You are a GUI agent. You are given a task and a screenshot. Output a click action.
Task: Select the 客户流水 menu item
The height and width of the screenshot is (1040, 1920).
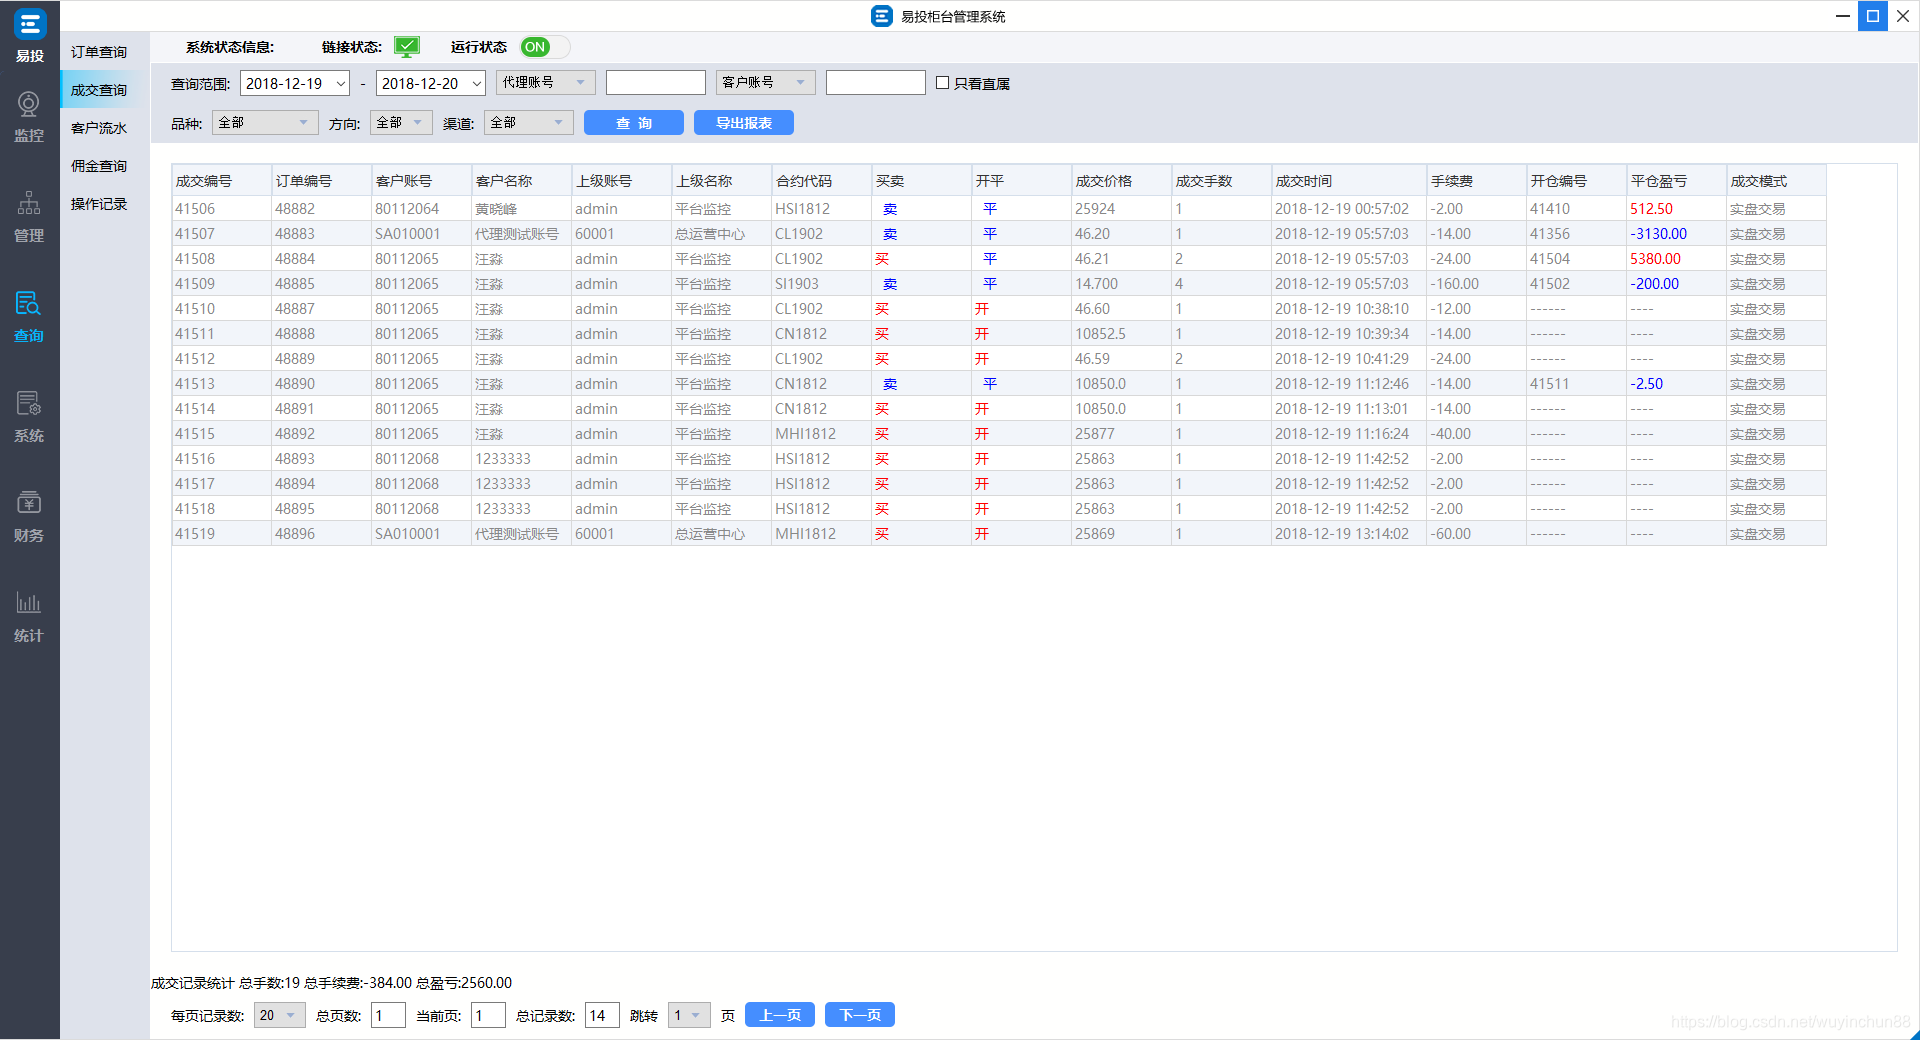99,128
